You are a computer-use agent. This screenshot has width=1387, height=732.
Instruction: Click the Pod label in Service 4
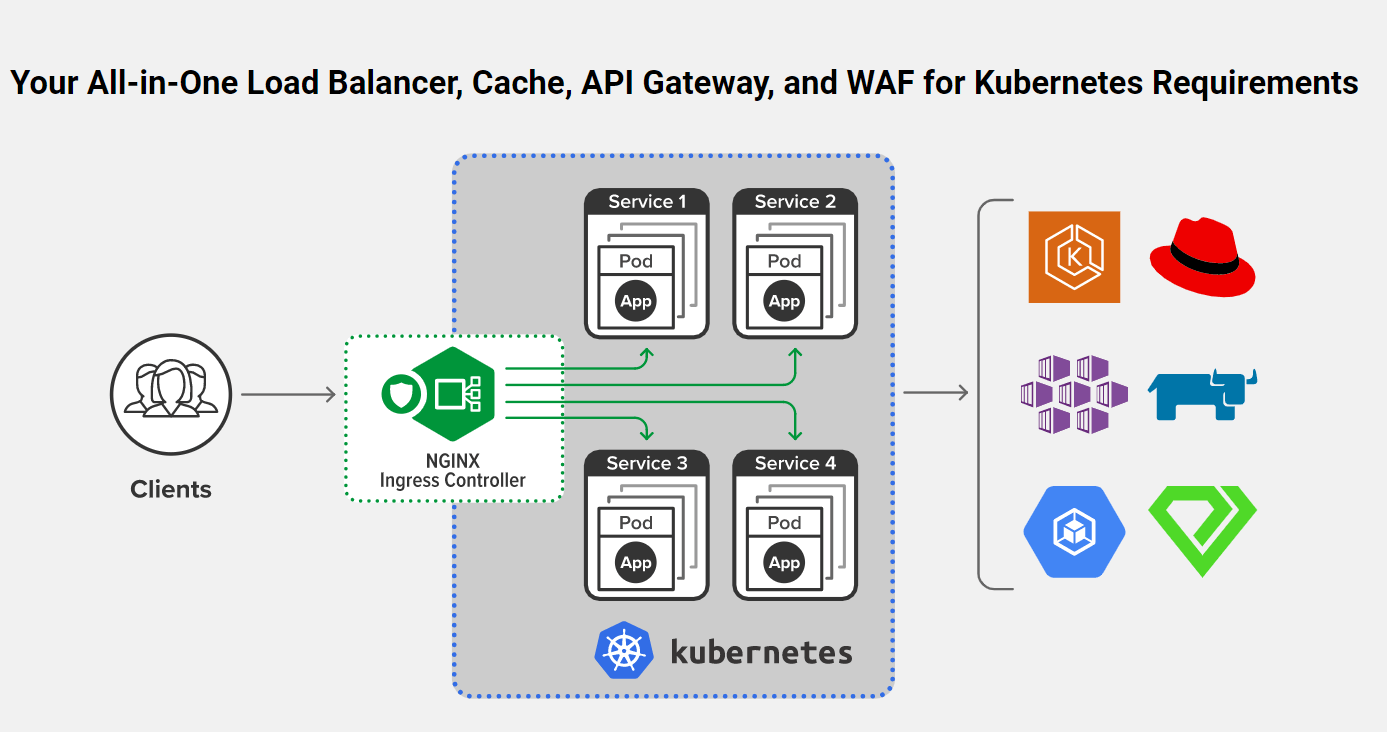point(784,523)
